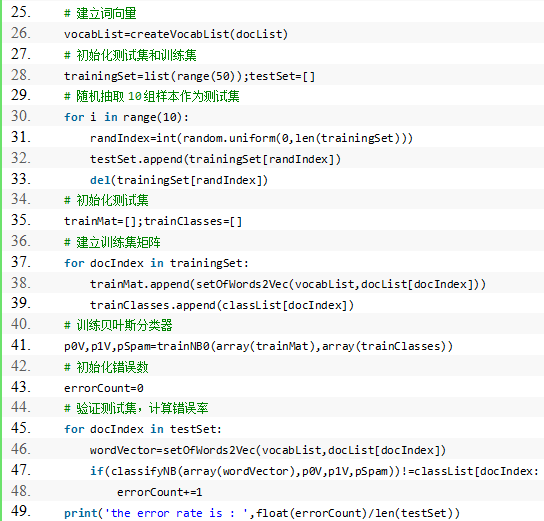Click 'p0V,p1V,pSpam=trainNB0(...' code line
The image size is (544, 521).
(x=258, y=346)
